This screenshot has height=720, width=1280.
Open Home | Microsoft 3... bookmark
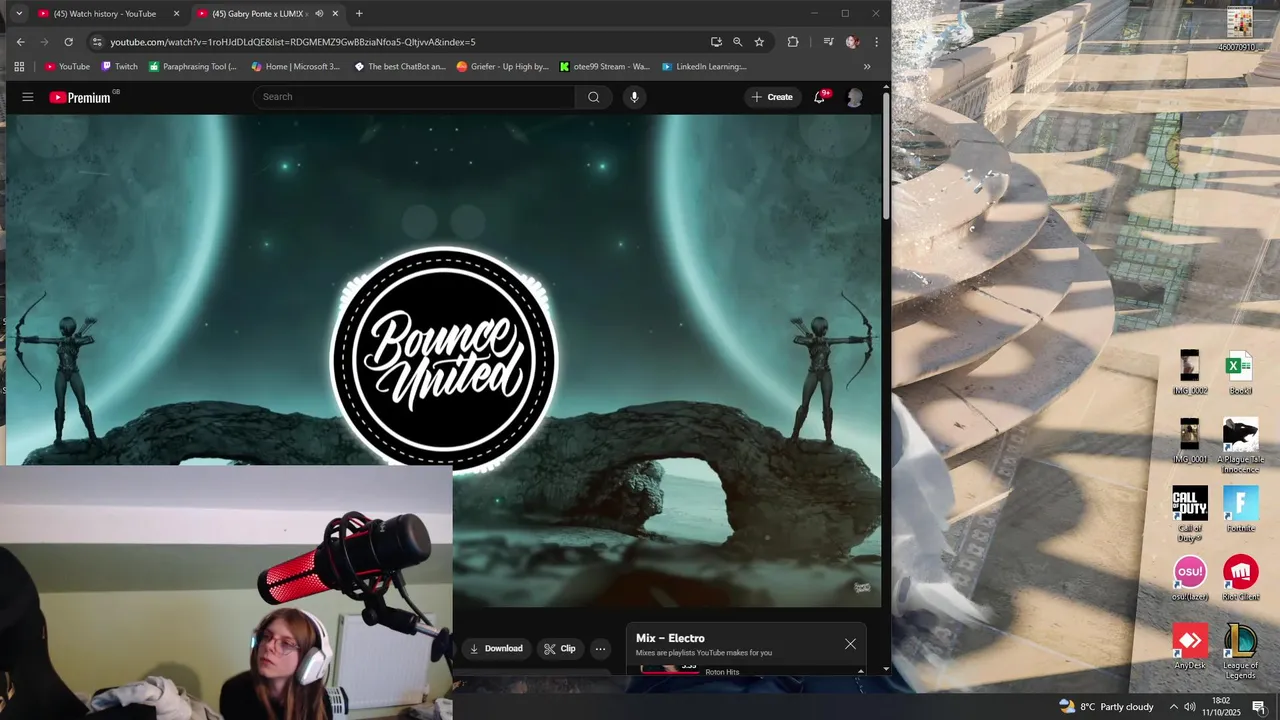pyautogui.click(x=296, y=67)
